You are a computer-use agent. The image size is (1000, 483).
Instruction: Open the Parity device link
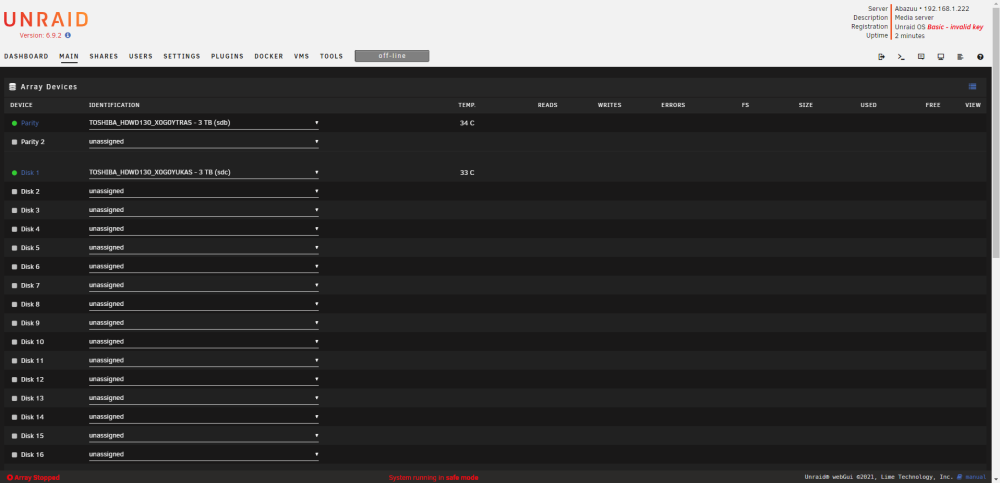coord(29,123)
